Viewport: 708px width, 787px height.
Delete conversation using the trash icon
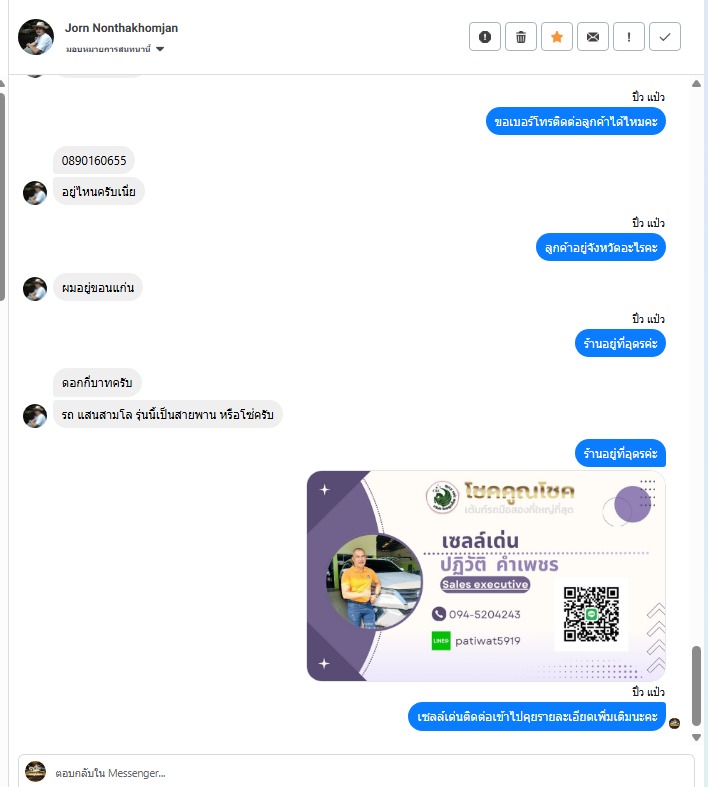(x=521, y=37)
